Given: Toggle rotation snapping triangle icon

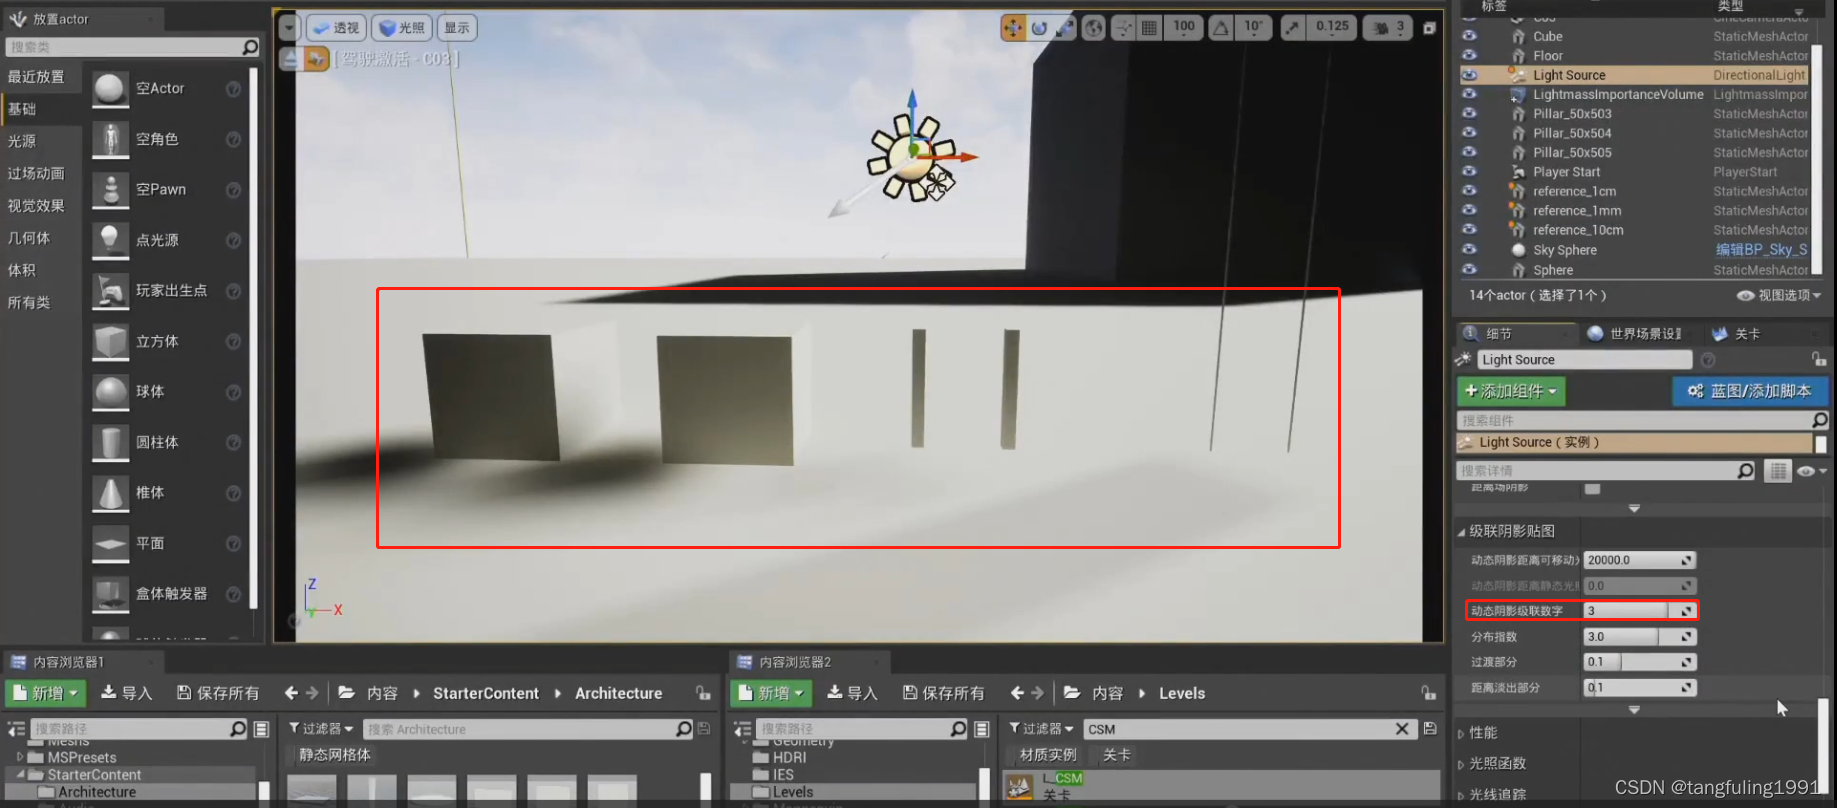Looking at the screenshot, I should [1220, 28].
